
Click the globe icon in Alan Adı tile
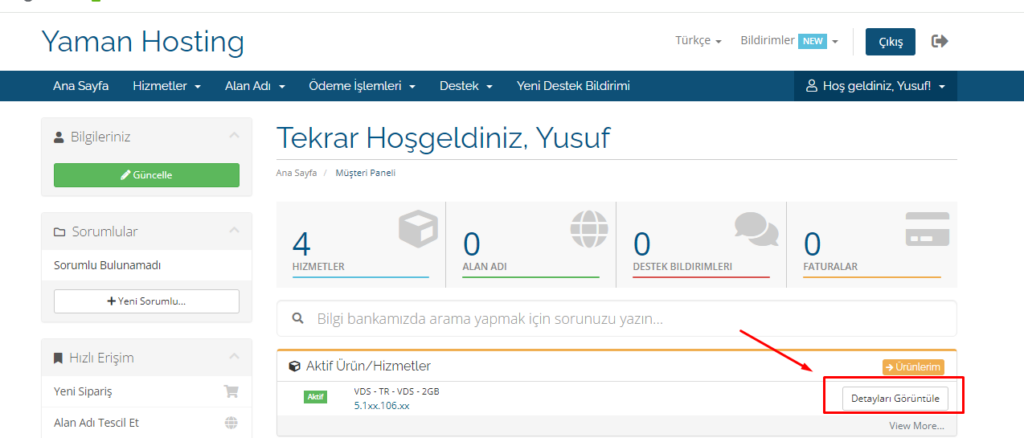[589, 229]
